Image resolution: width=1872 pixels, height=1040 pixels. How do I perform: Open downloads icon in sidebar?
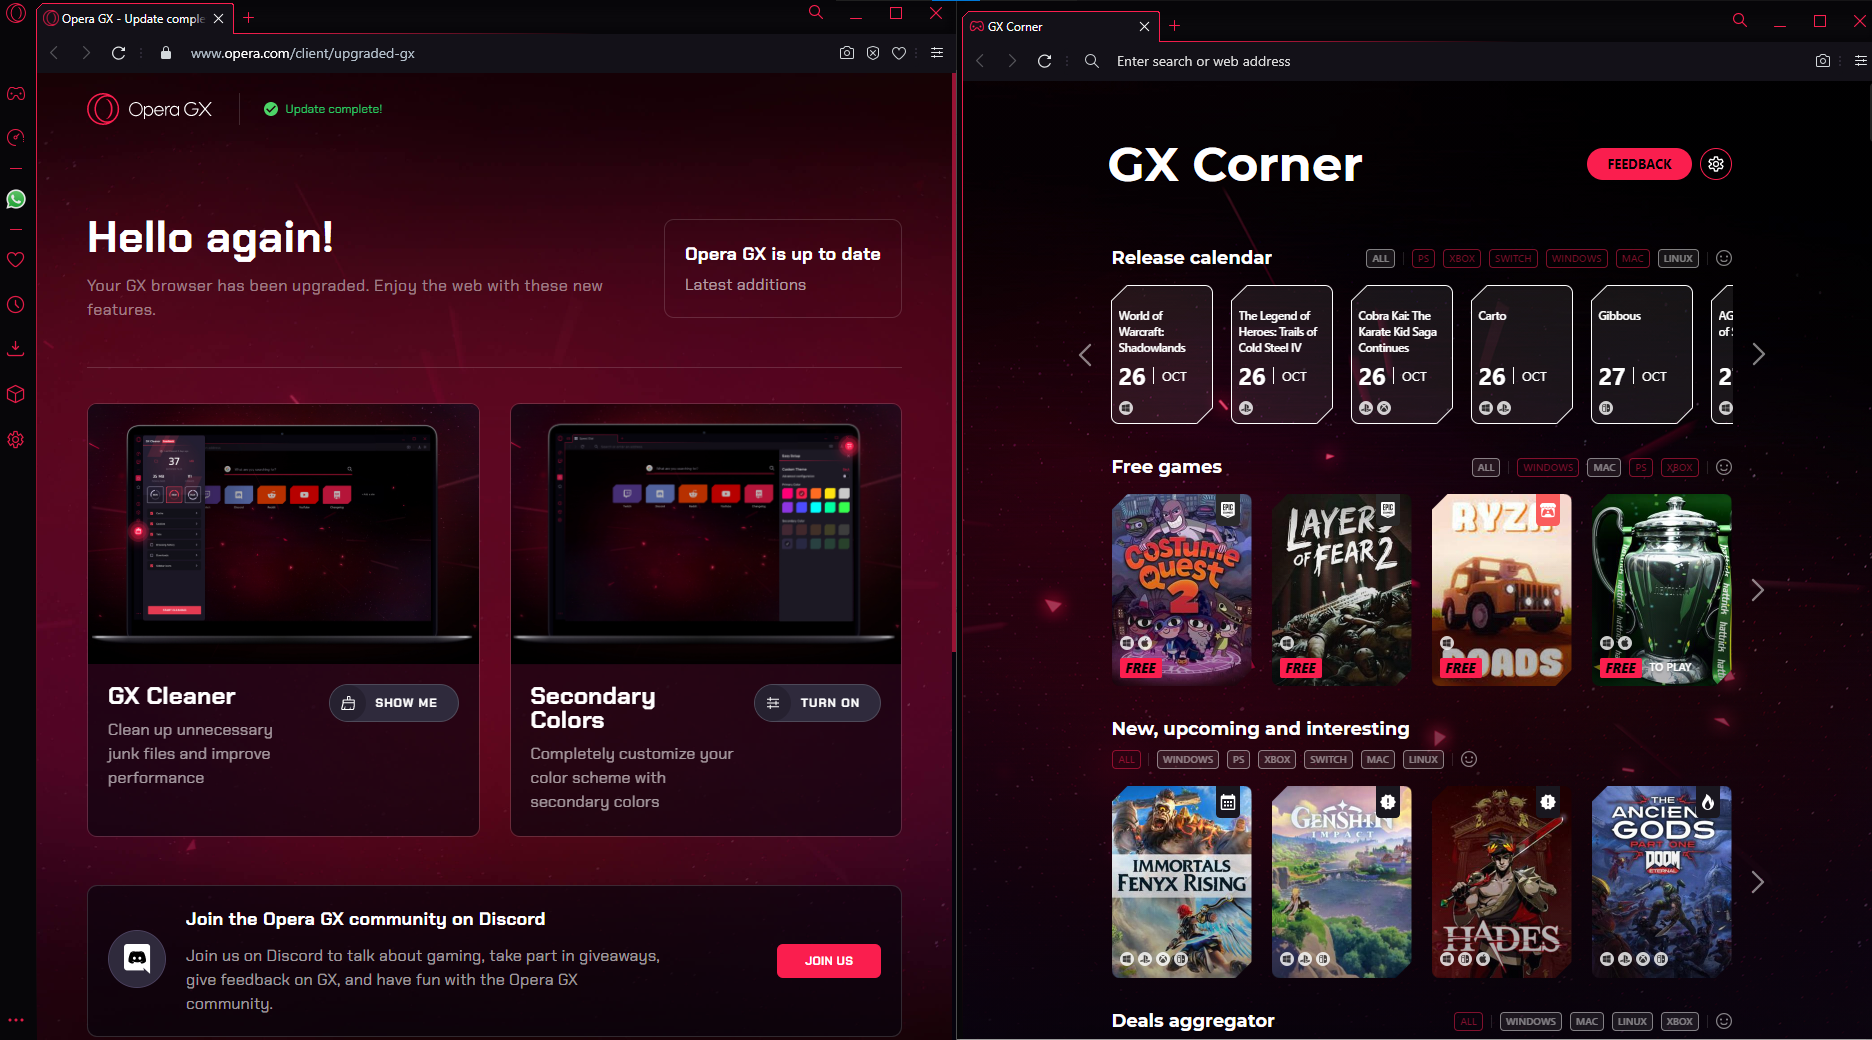pos(16,349)
